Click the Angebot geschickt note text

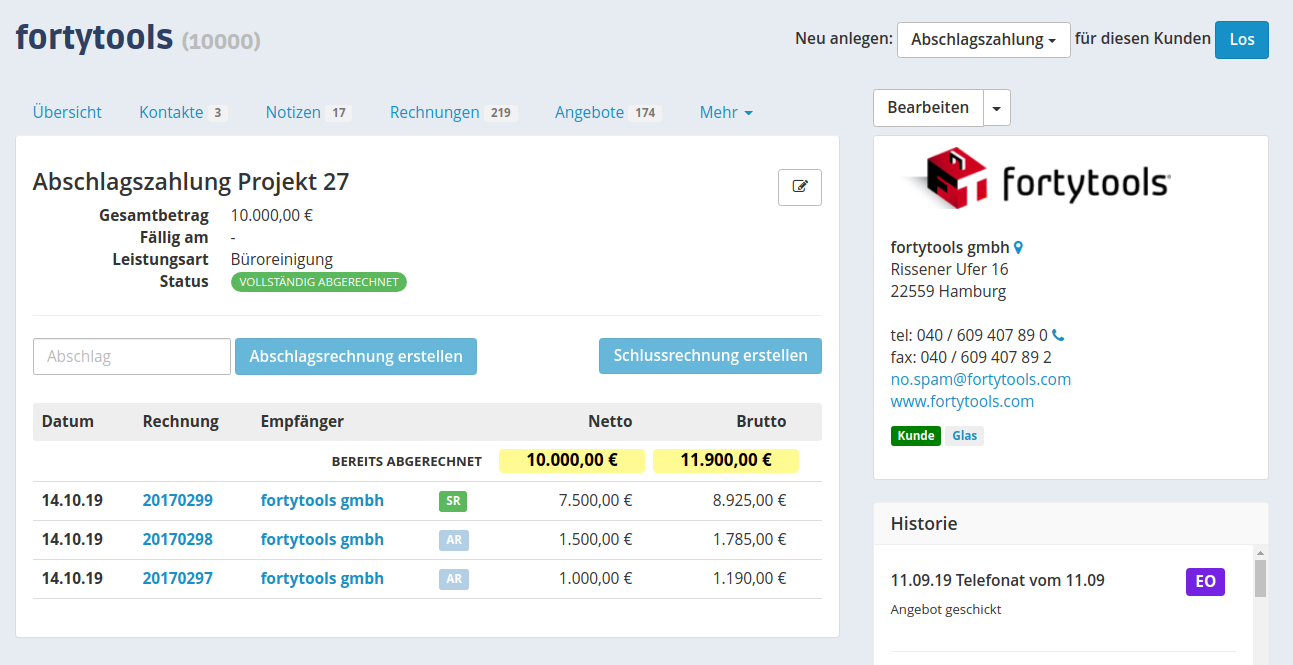point(946,609)
